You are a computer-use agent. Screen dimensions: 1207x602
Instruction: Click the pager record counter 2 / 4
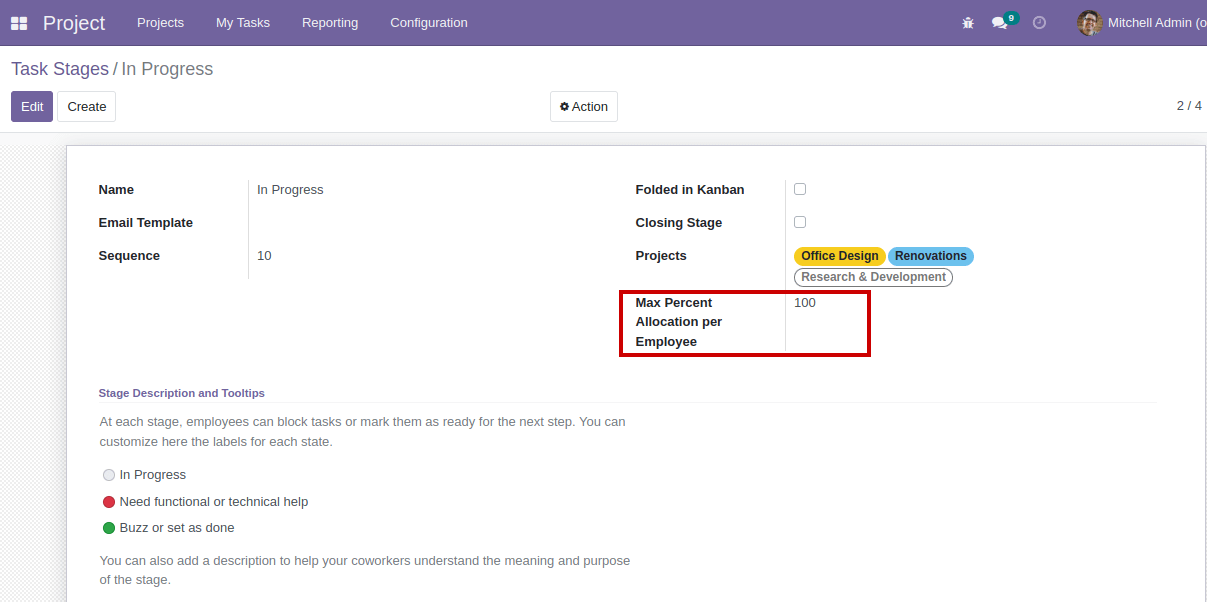click(x=1188, y=106)
